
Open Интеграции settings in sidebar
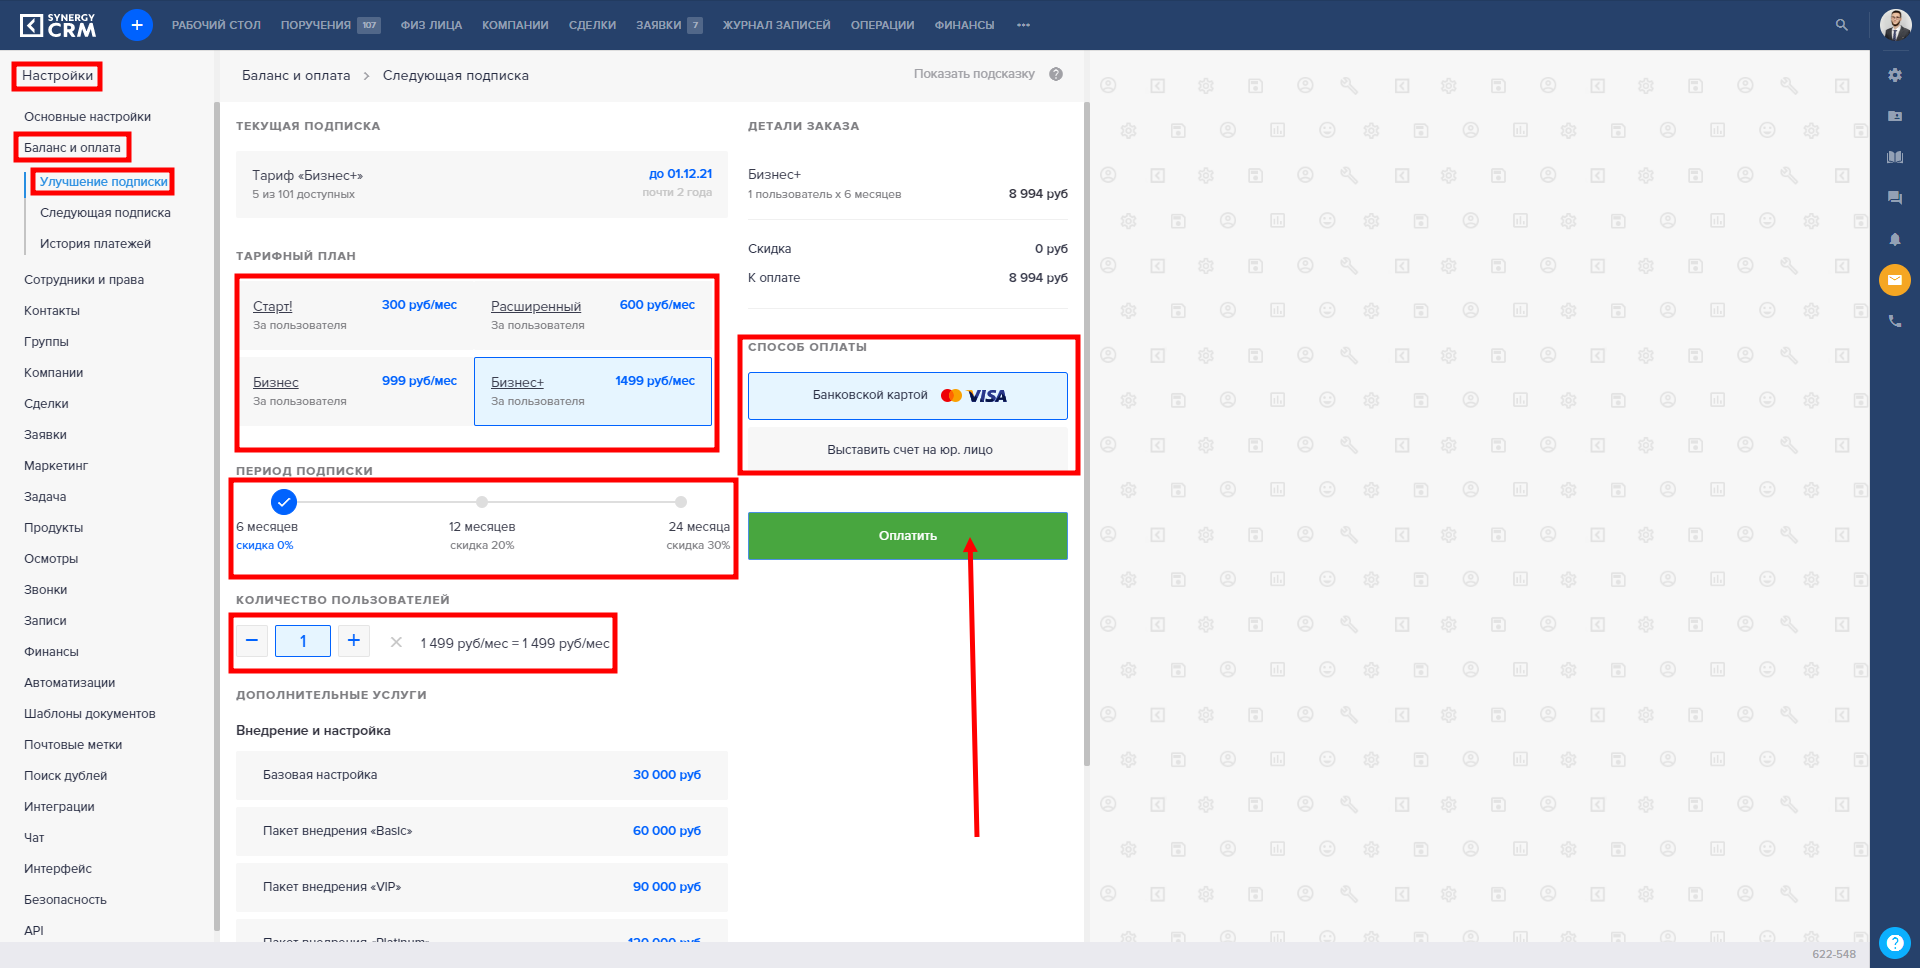[59, 807]
